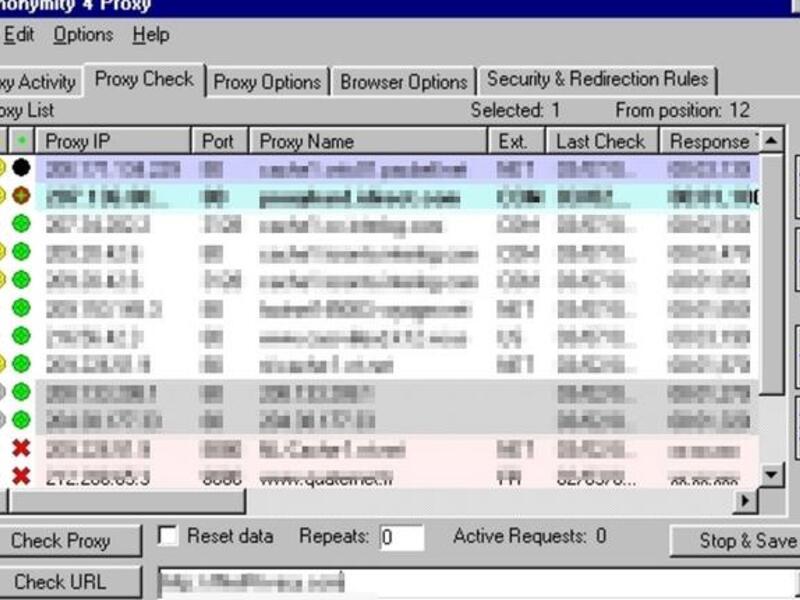Screen dimensions: 800x600
Task: Select the Proxy Check tab
Action: pos(144,79)
